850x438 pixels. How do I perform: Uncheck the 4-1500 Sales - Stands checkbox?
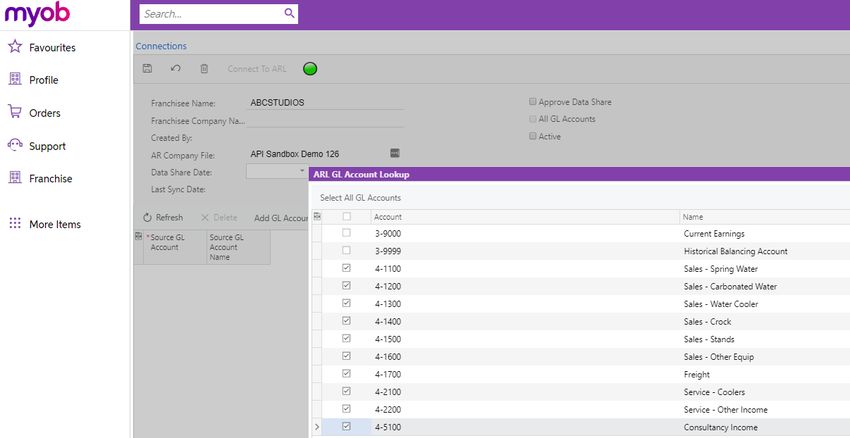click(346, 338)
